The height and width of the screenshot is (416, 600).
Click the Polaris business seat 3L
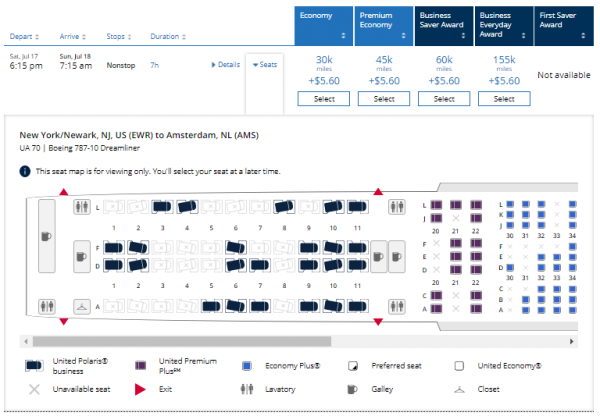click(162, 207)
